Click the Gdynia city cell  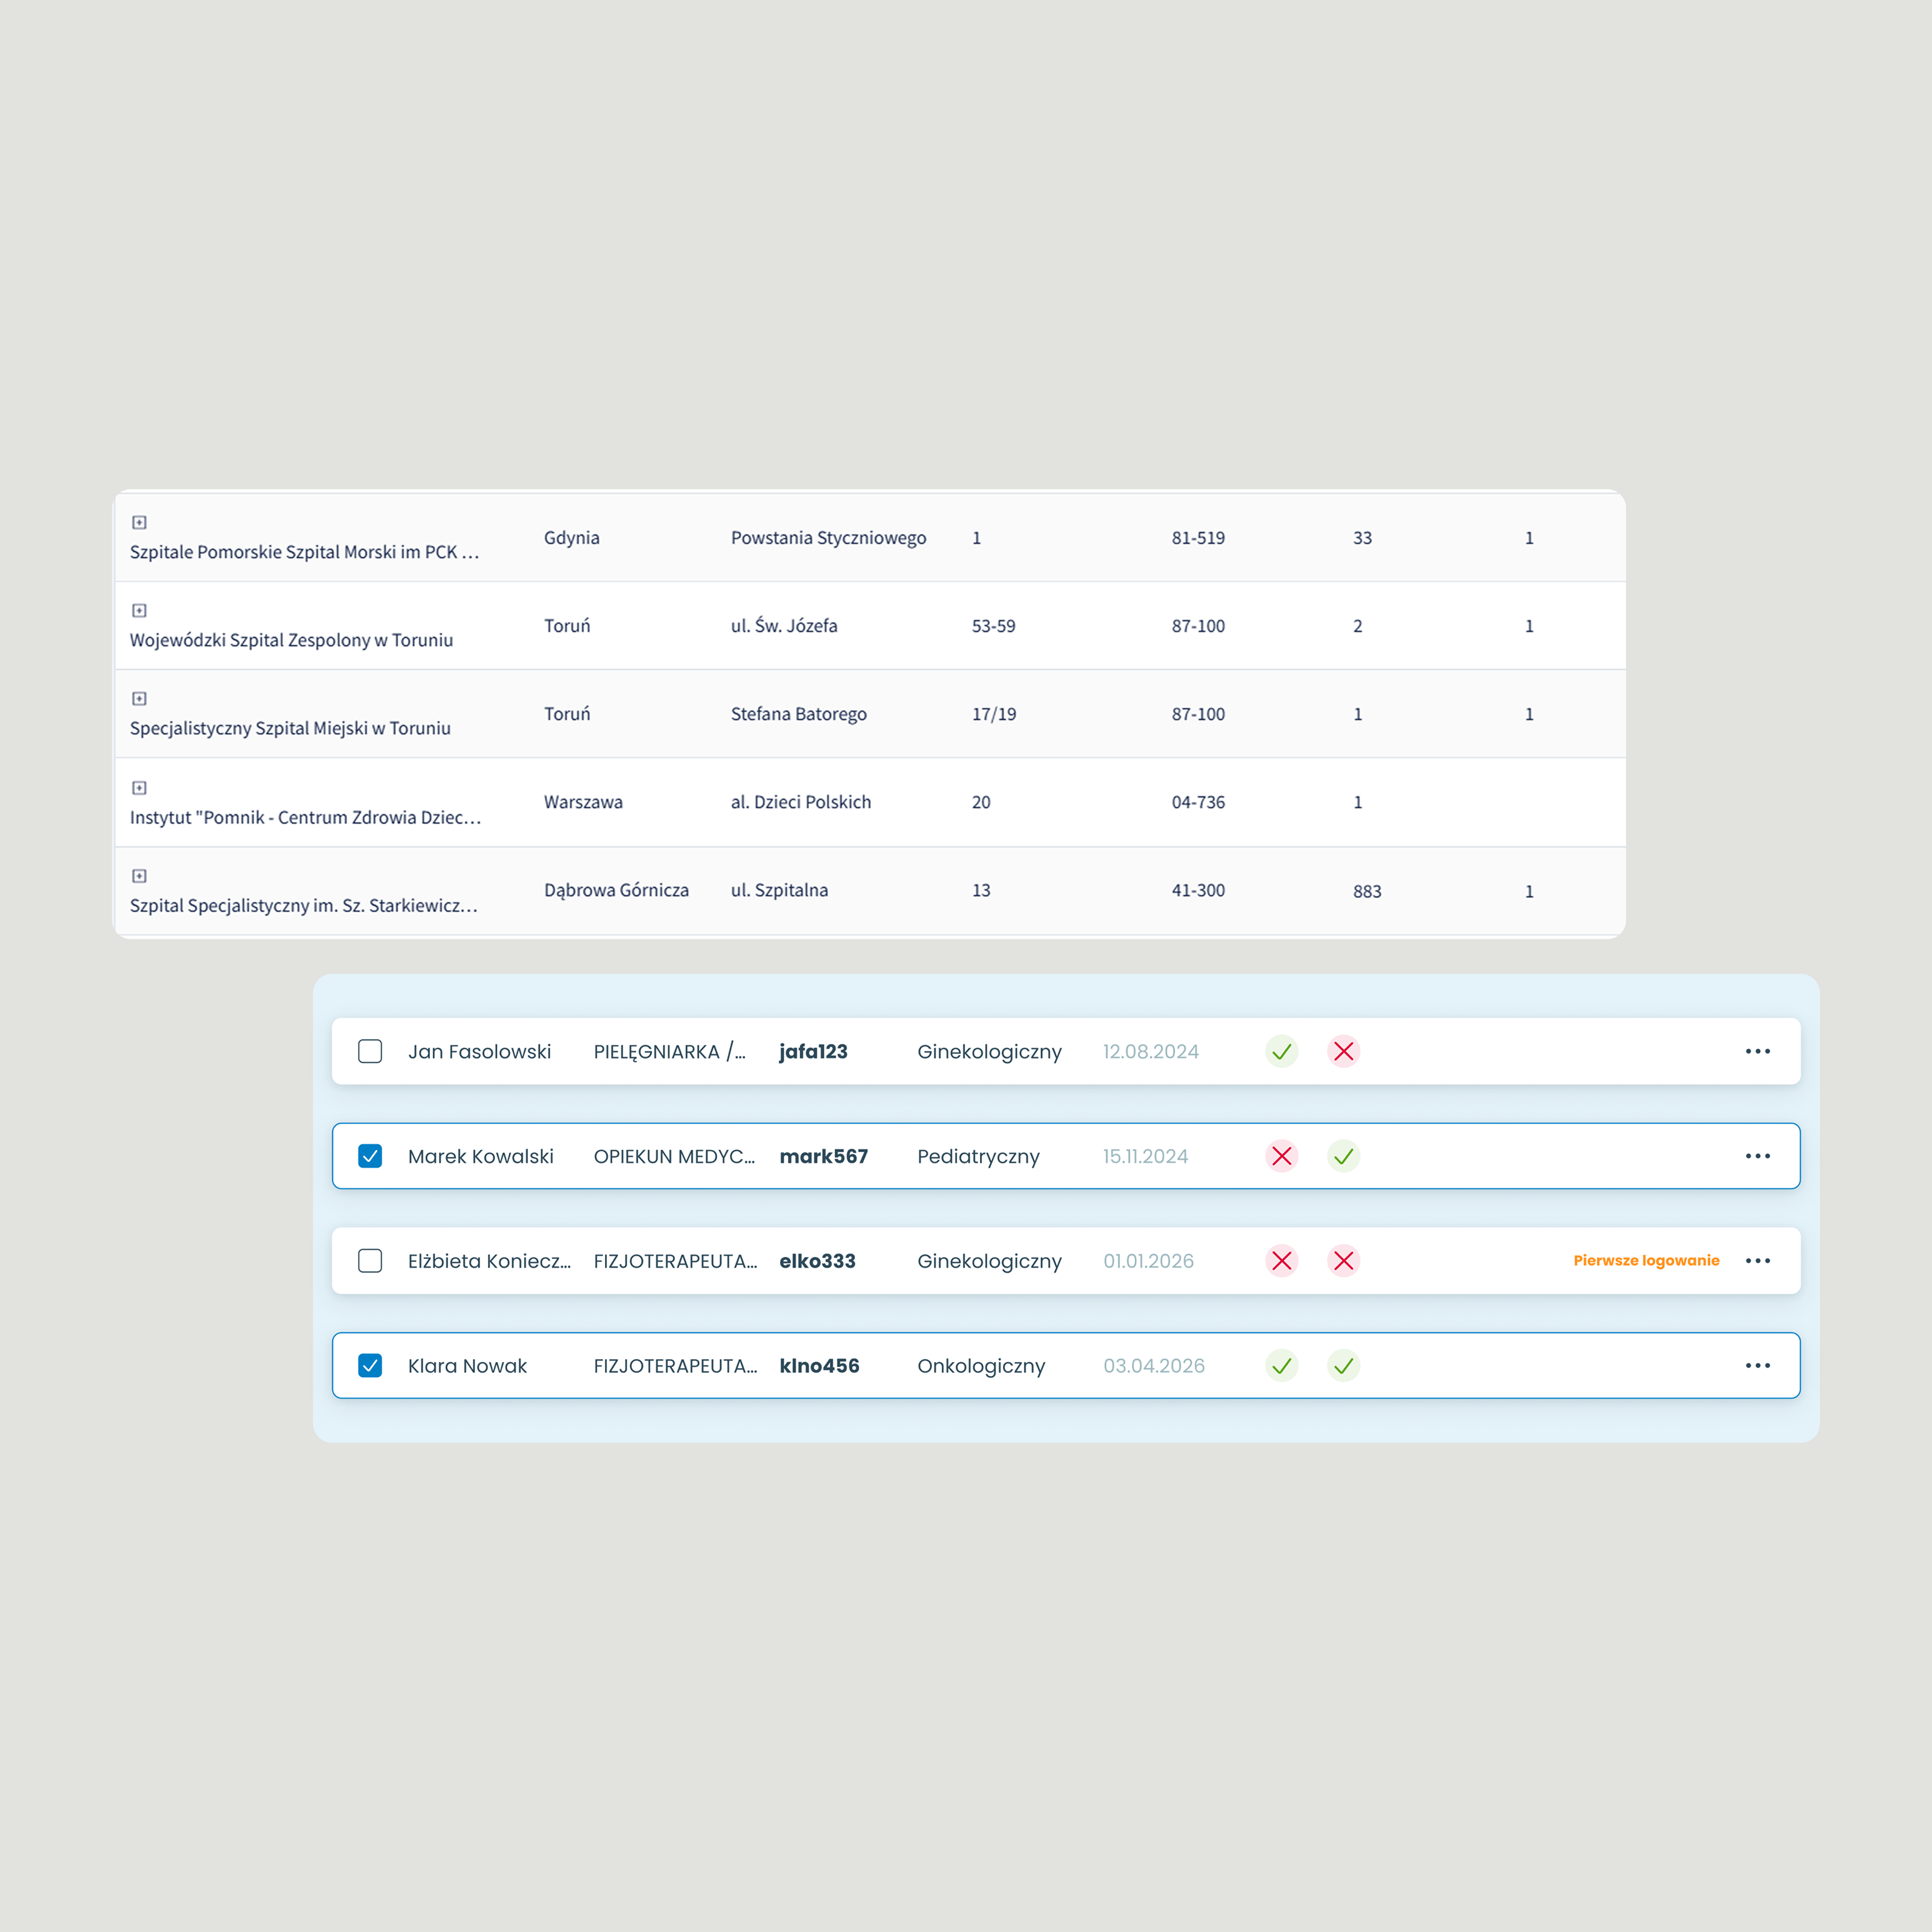coord(571,538)
